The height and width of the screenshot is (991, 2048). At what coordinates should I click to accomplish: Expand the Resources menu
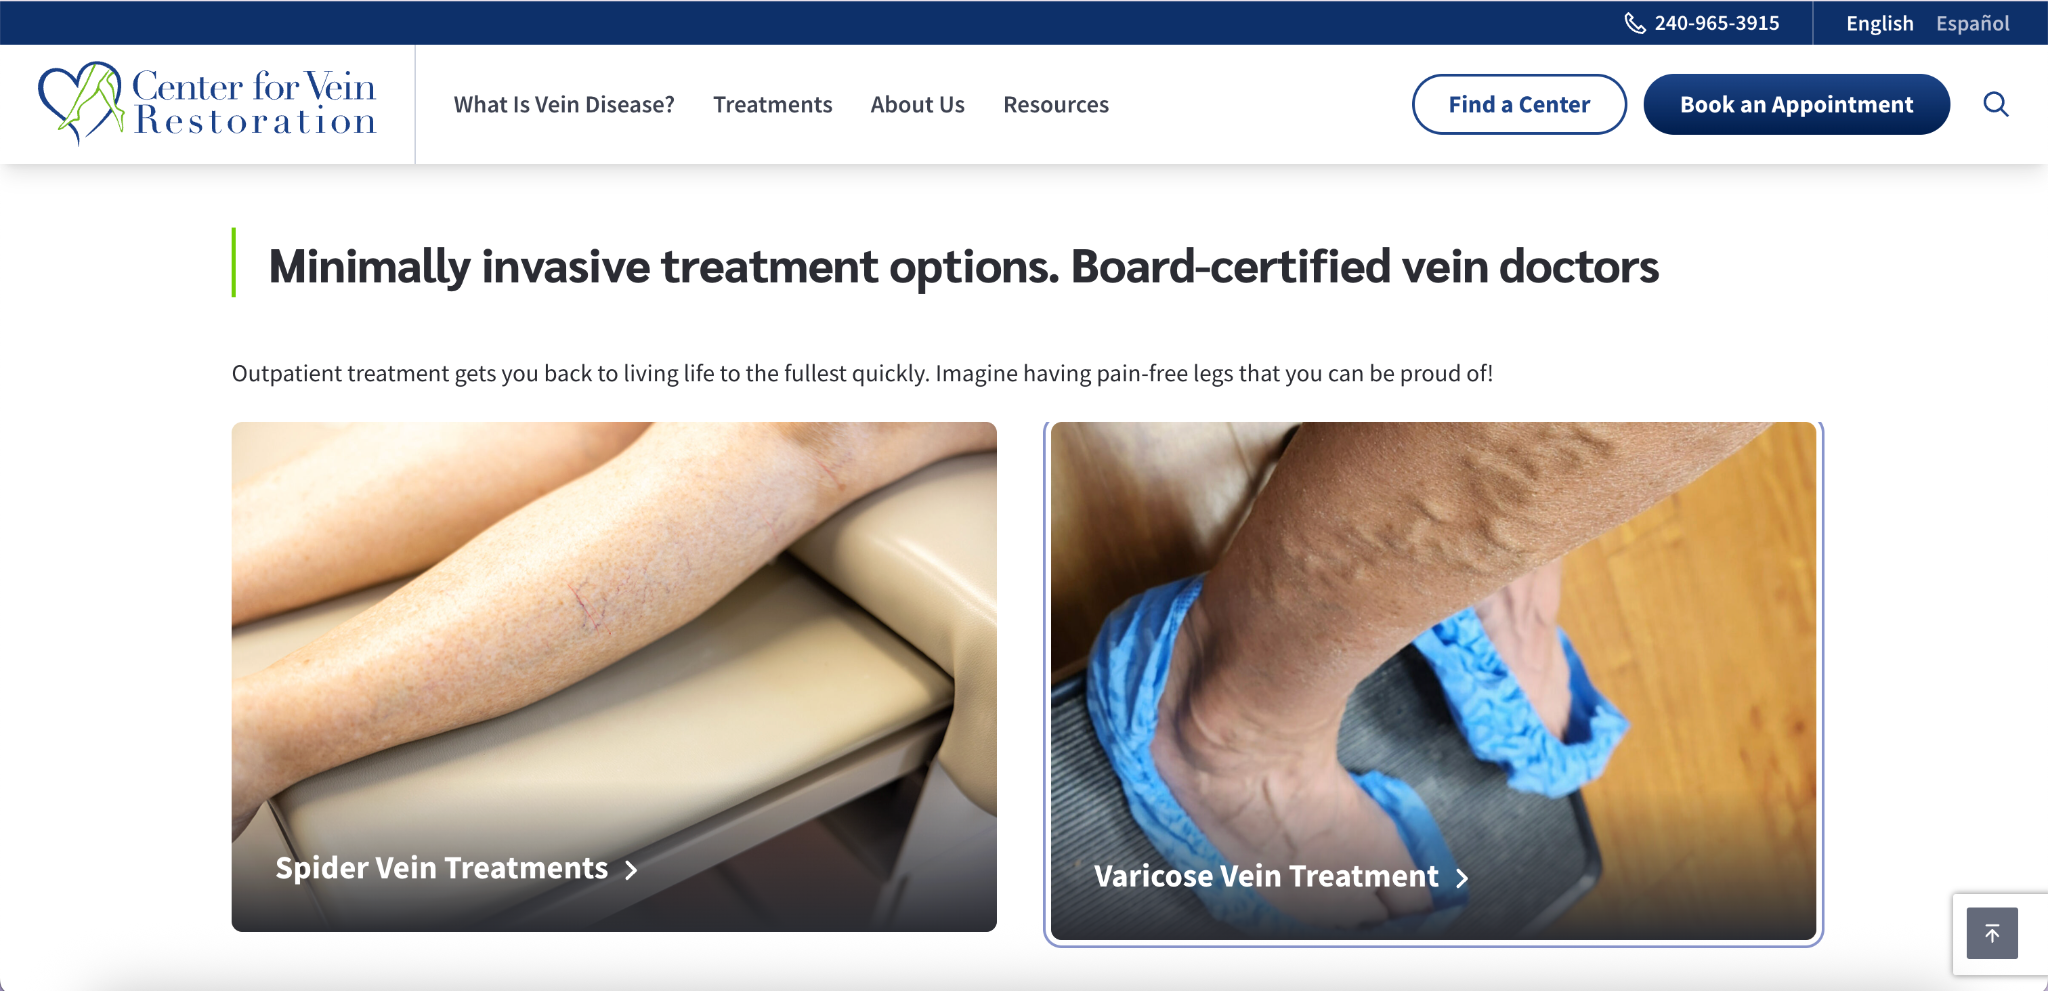(x=1056, y=104)
